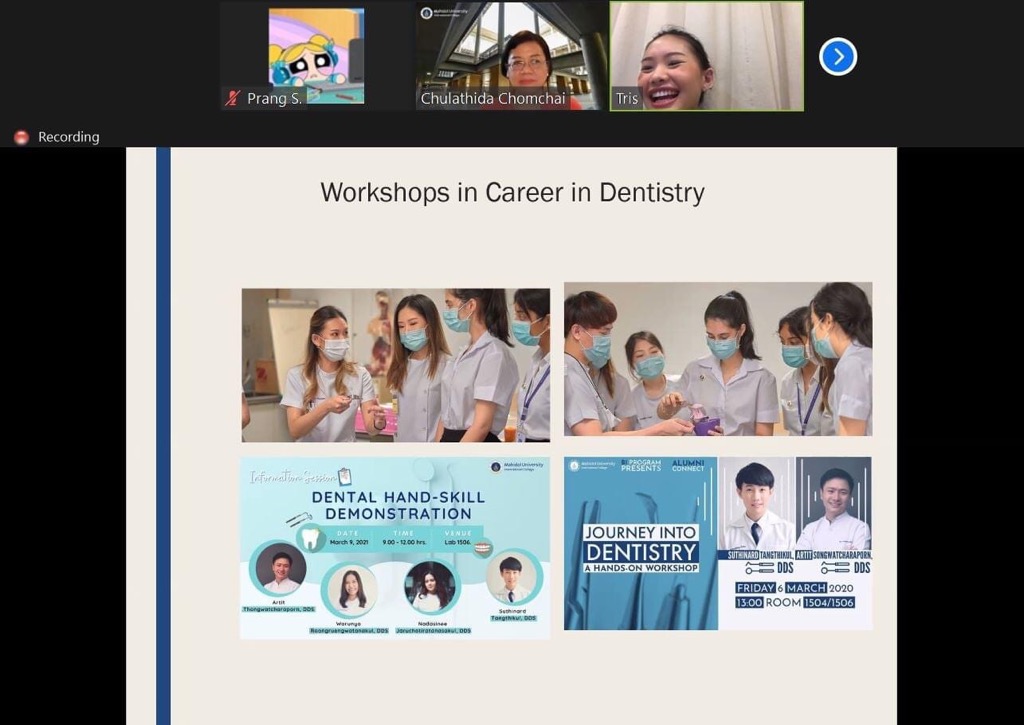Click the muted microphone icon beside Prang S.
The image size is (1024, 725).
pos(233,98)
